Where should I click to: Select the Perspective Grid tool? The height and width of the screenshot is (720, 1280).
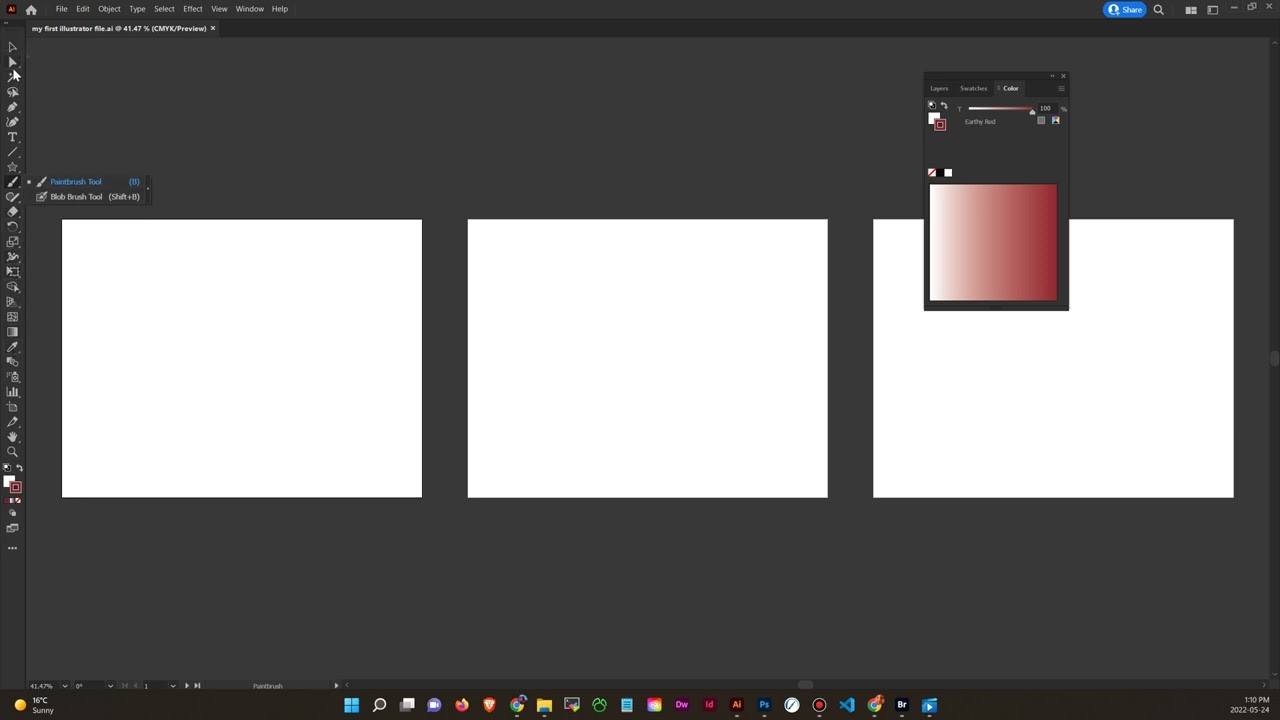[12, 302]
